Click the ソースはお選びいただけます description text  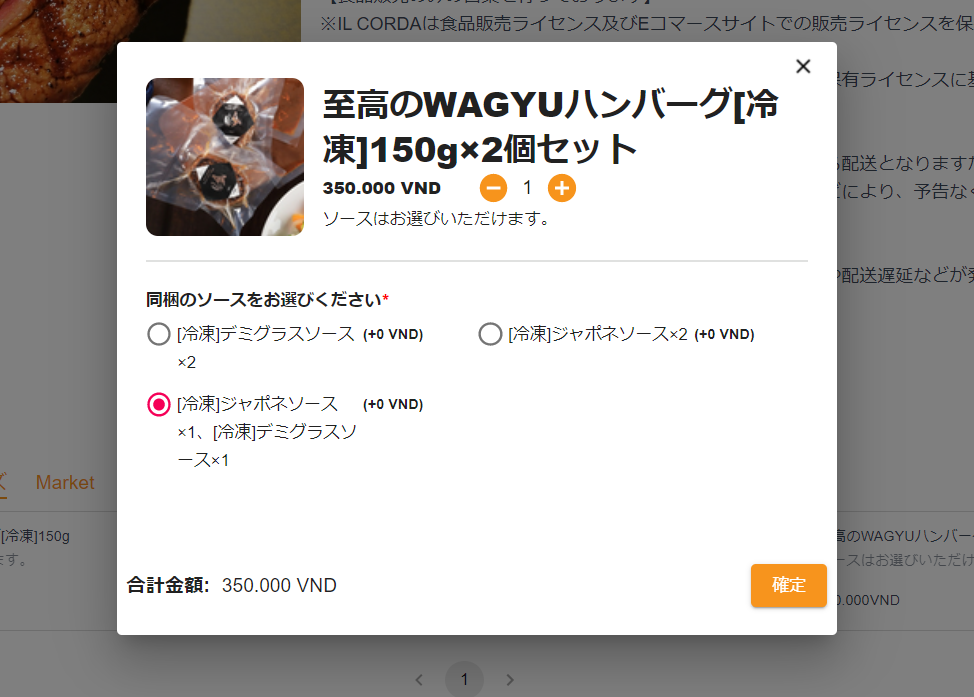click(x=435, y=219)
